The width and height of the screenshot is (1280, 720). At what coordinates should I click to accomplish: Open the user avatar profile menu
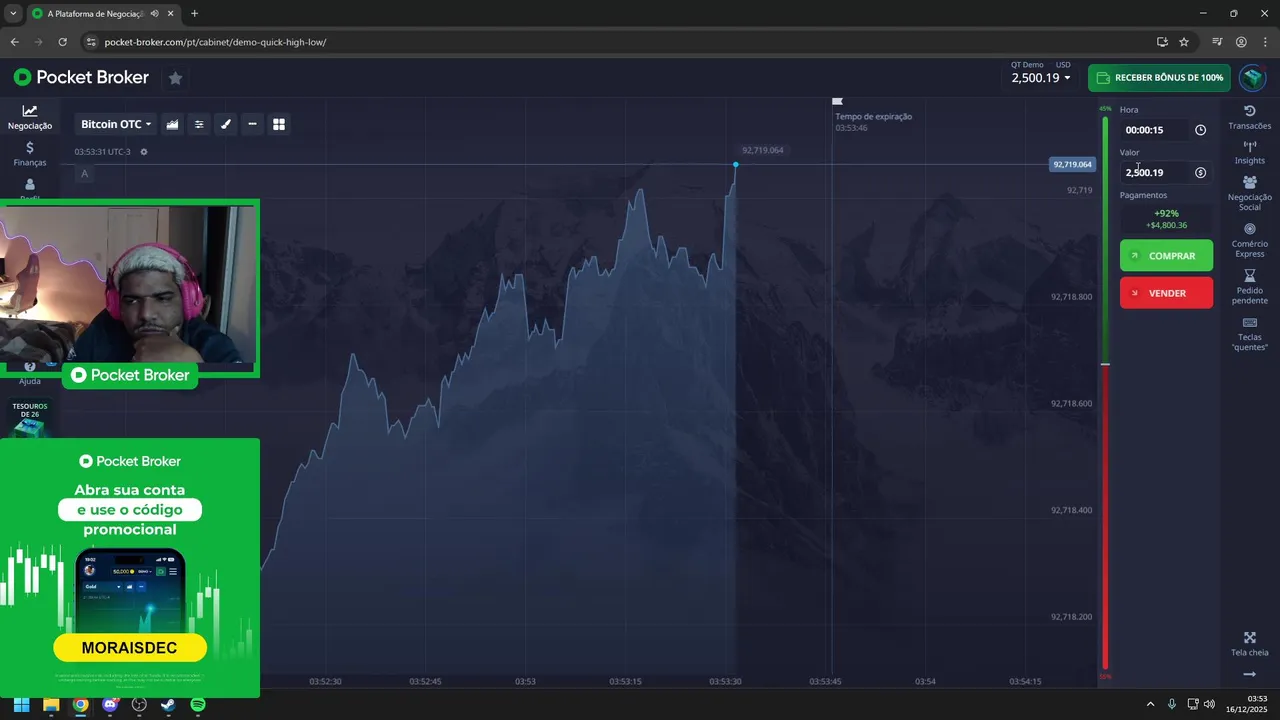pos(1252,78)
